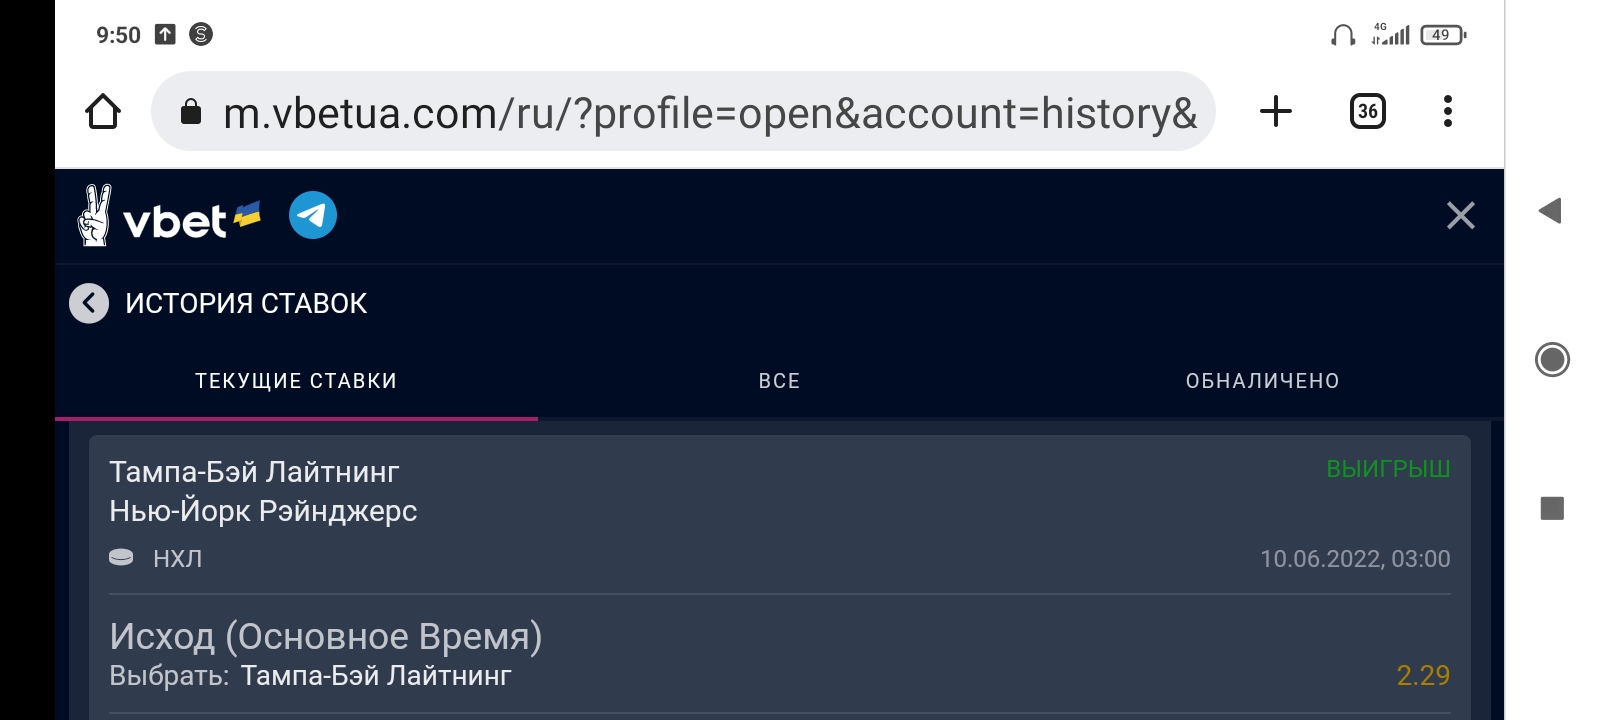Tap the Тампа-Бэй Лайтнинг team name
This screenshot has width=1600, height=720.
[254, 472]
